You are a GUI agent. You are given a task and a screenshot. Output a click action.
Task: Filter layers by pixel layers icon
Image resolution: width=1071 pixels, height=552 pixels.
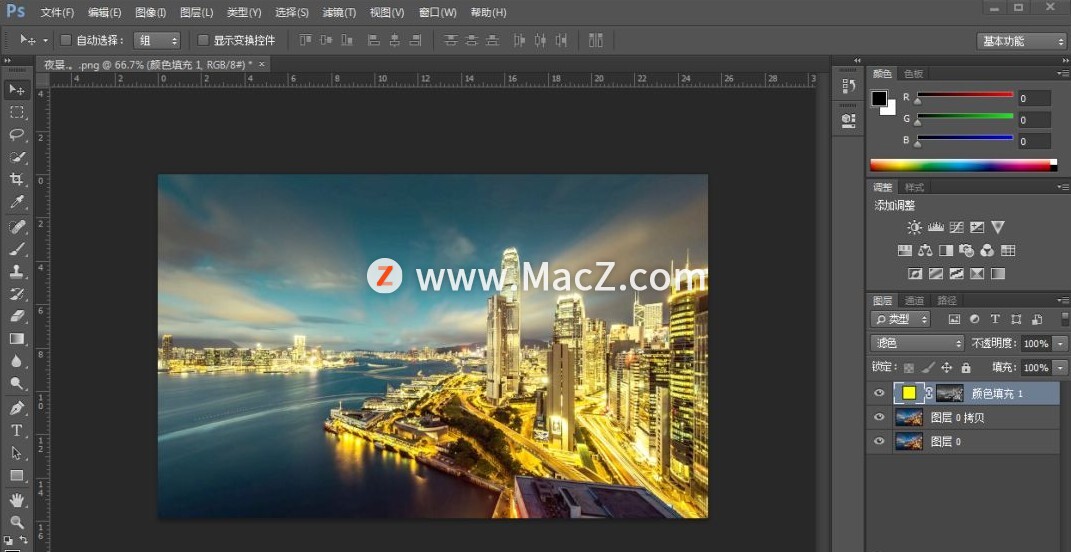click(954, 319)
